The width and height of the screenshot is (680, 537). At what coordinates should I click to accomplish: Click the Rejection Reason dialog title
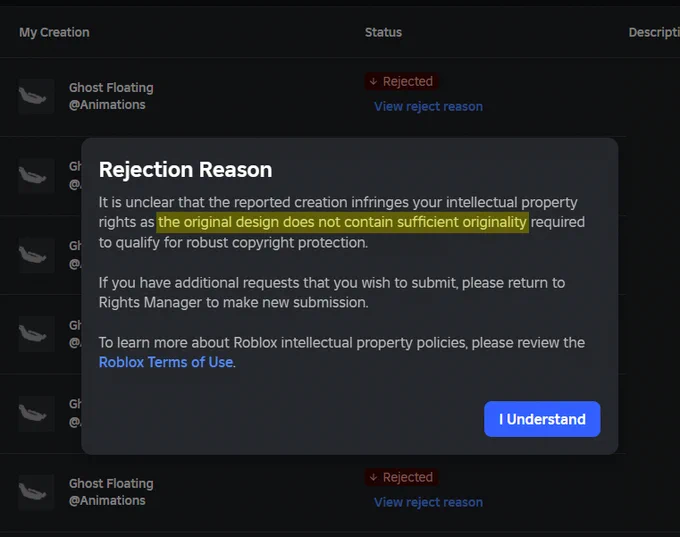[x=186, y=170]
